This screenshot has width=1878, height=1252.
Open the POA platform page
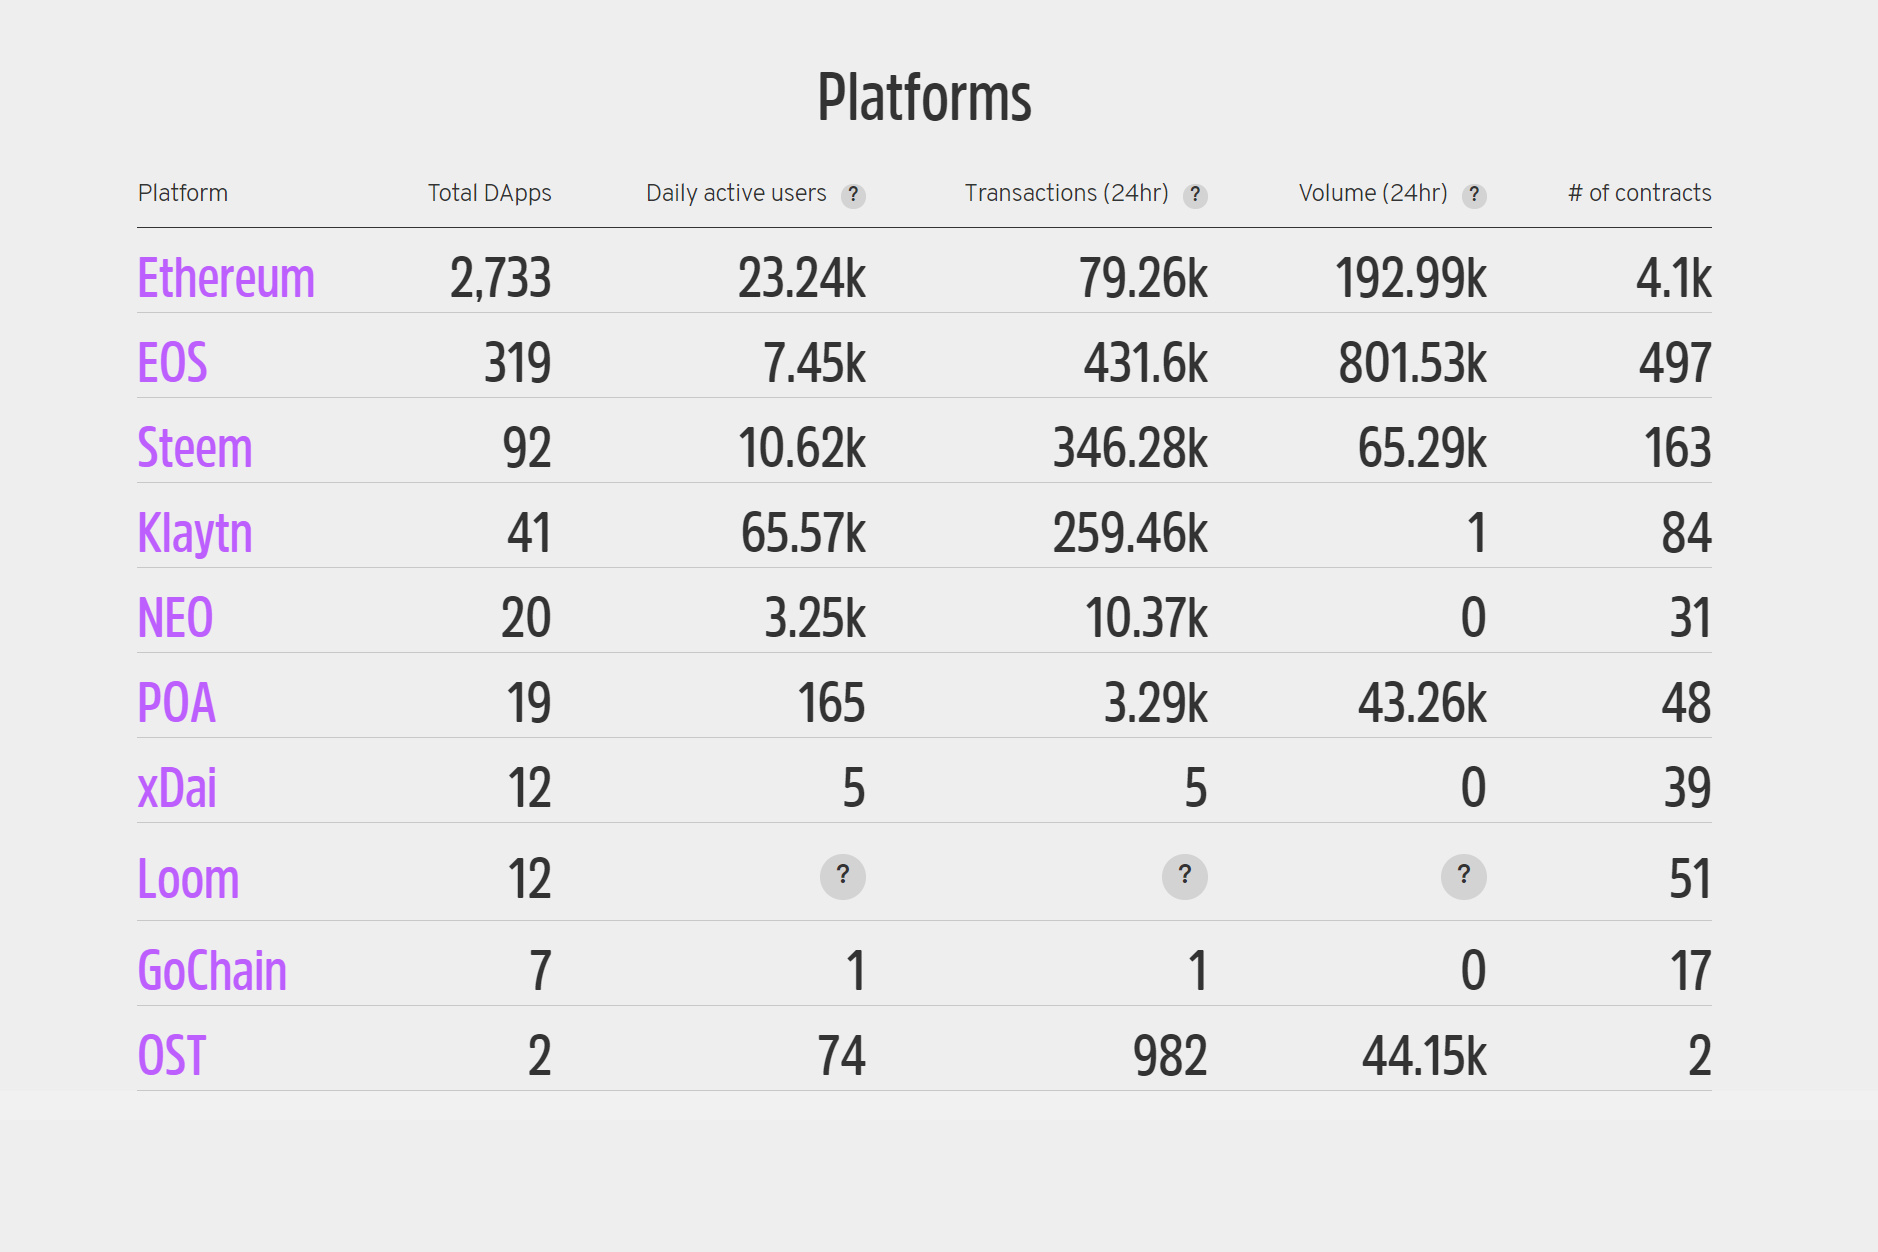click(x=177, y=703)
